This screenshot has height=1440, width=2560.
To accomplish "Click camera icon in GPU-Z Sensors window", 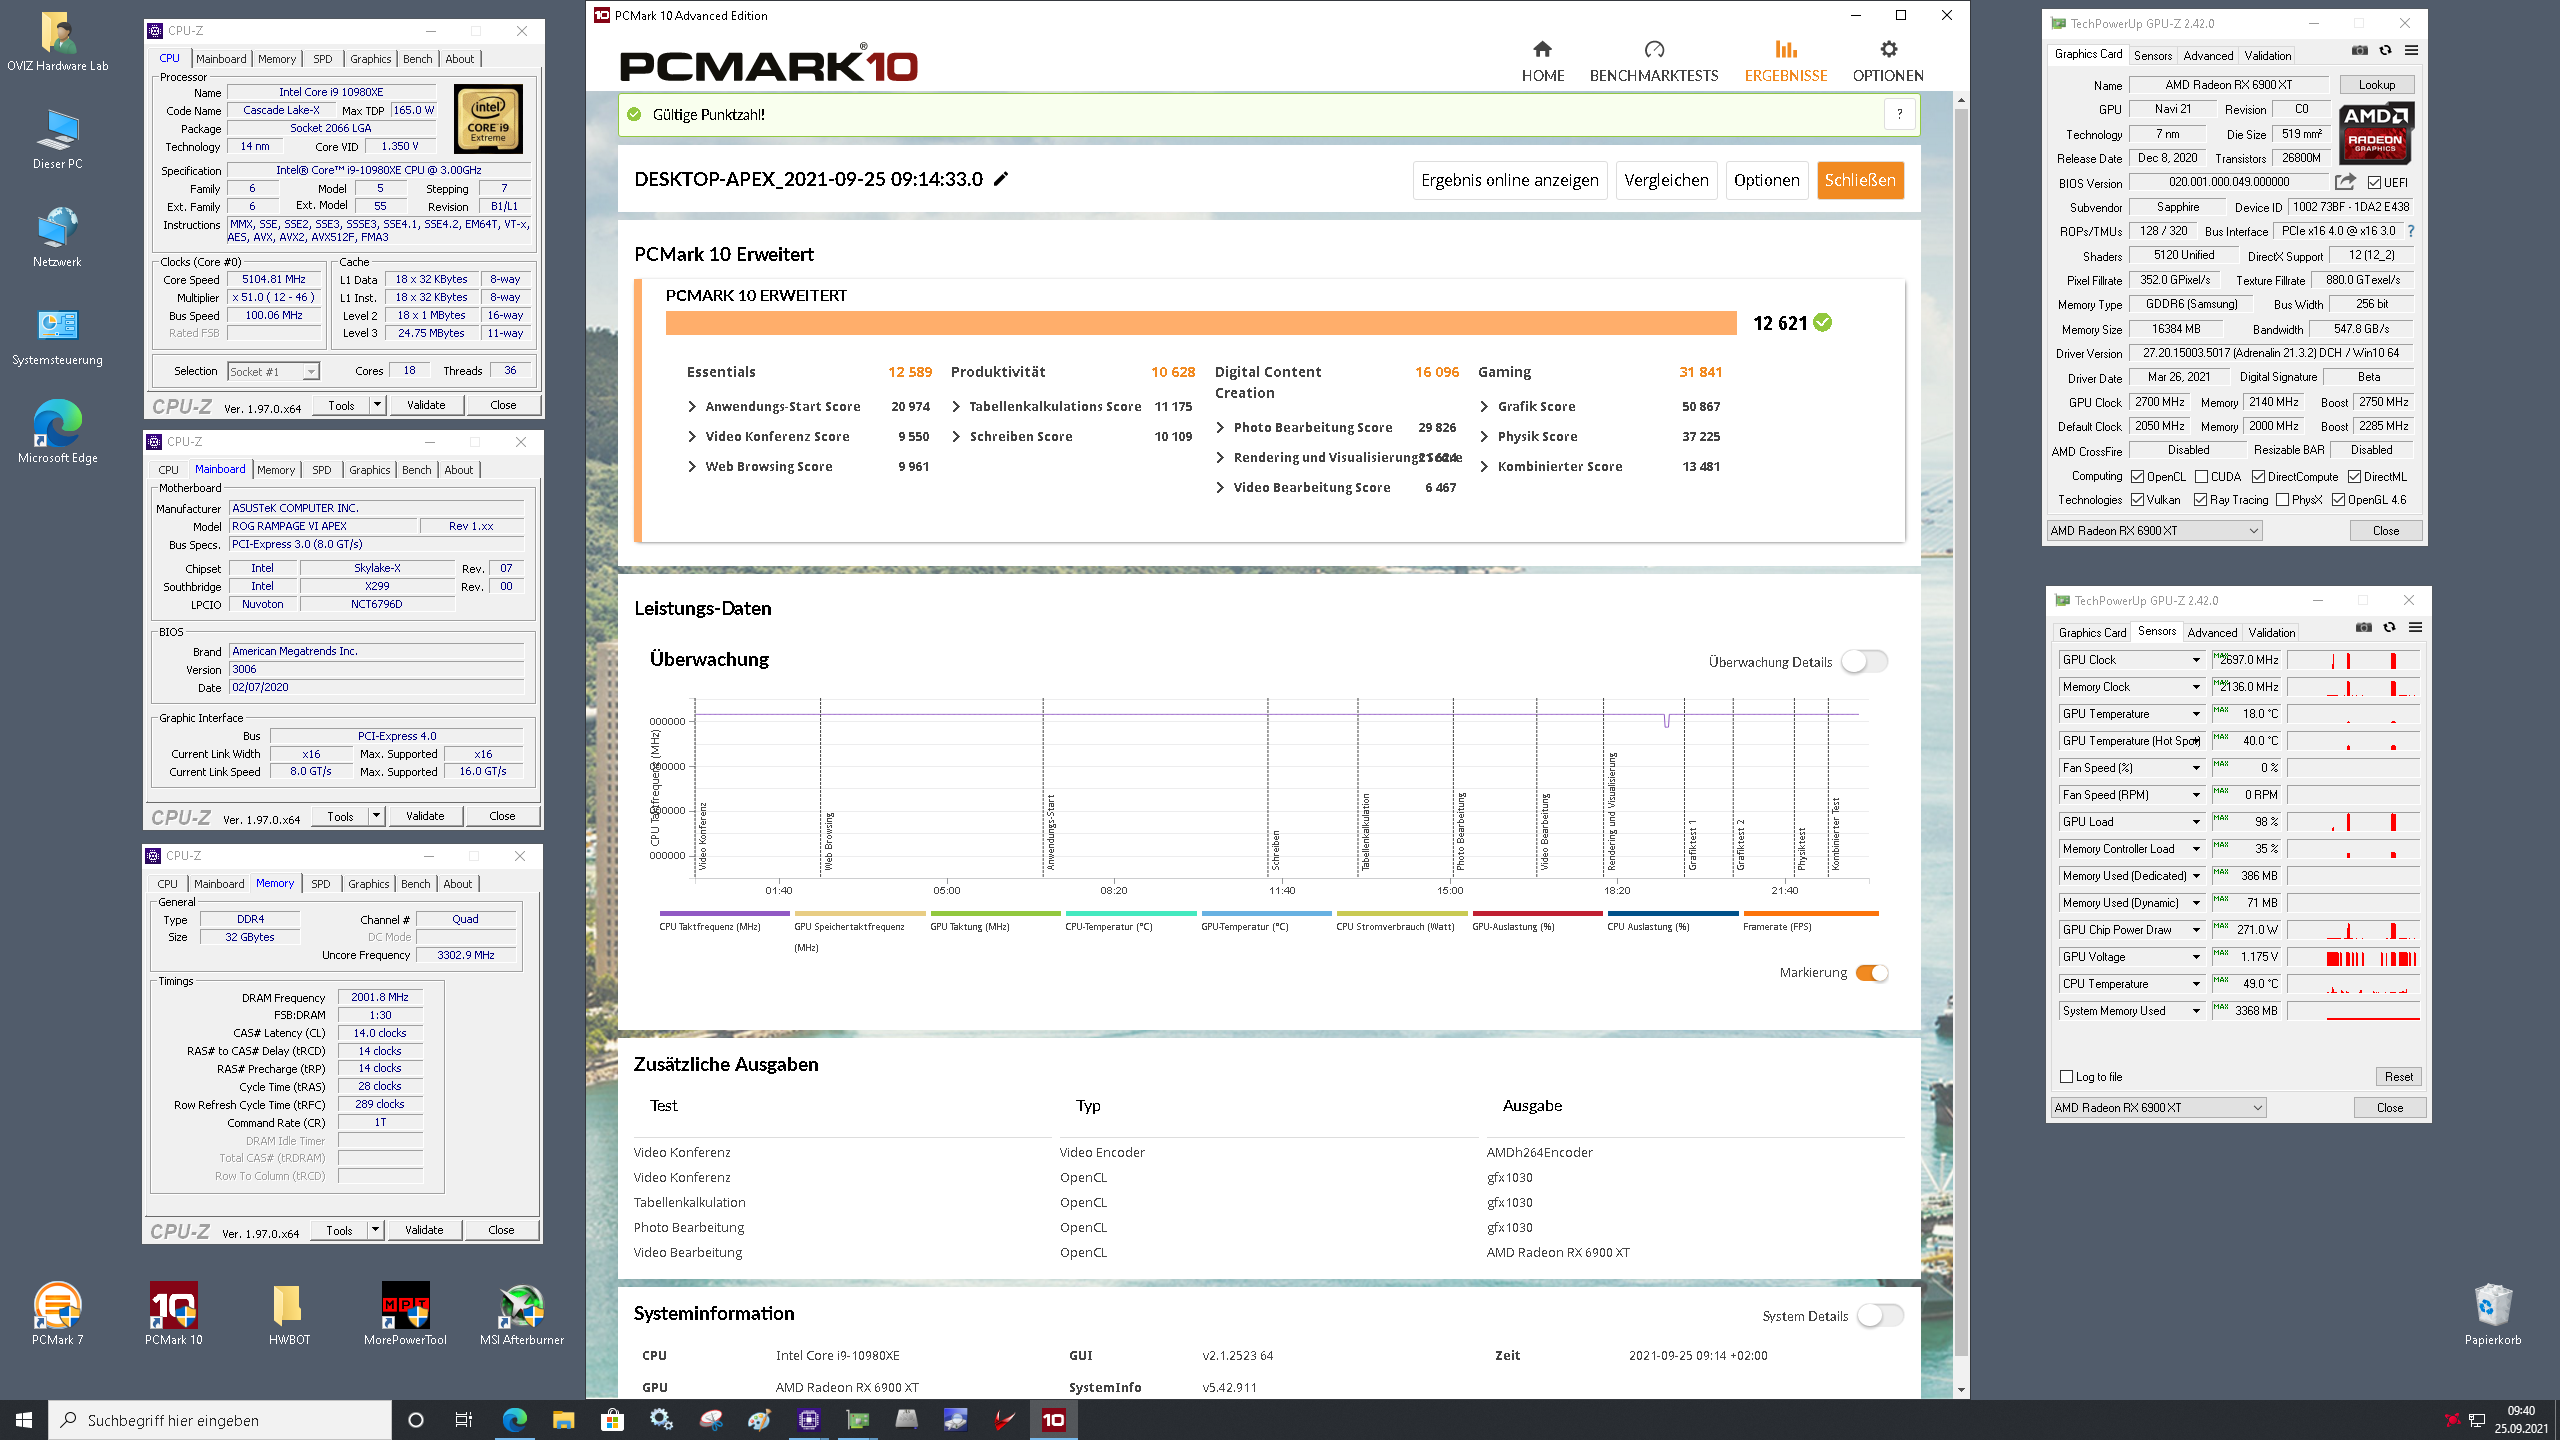I will [2364, 627].
